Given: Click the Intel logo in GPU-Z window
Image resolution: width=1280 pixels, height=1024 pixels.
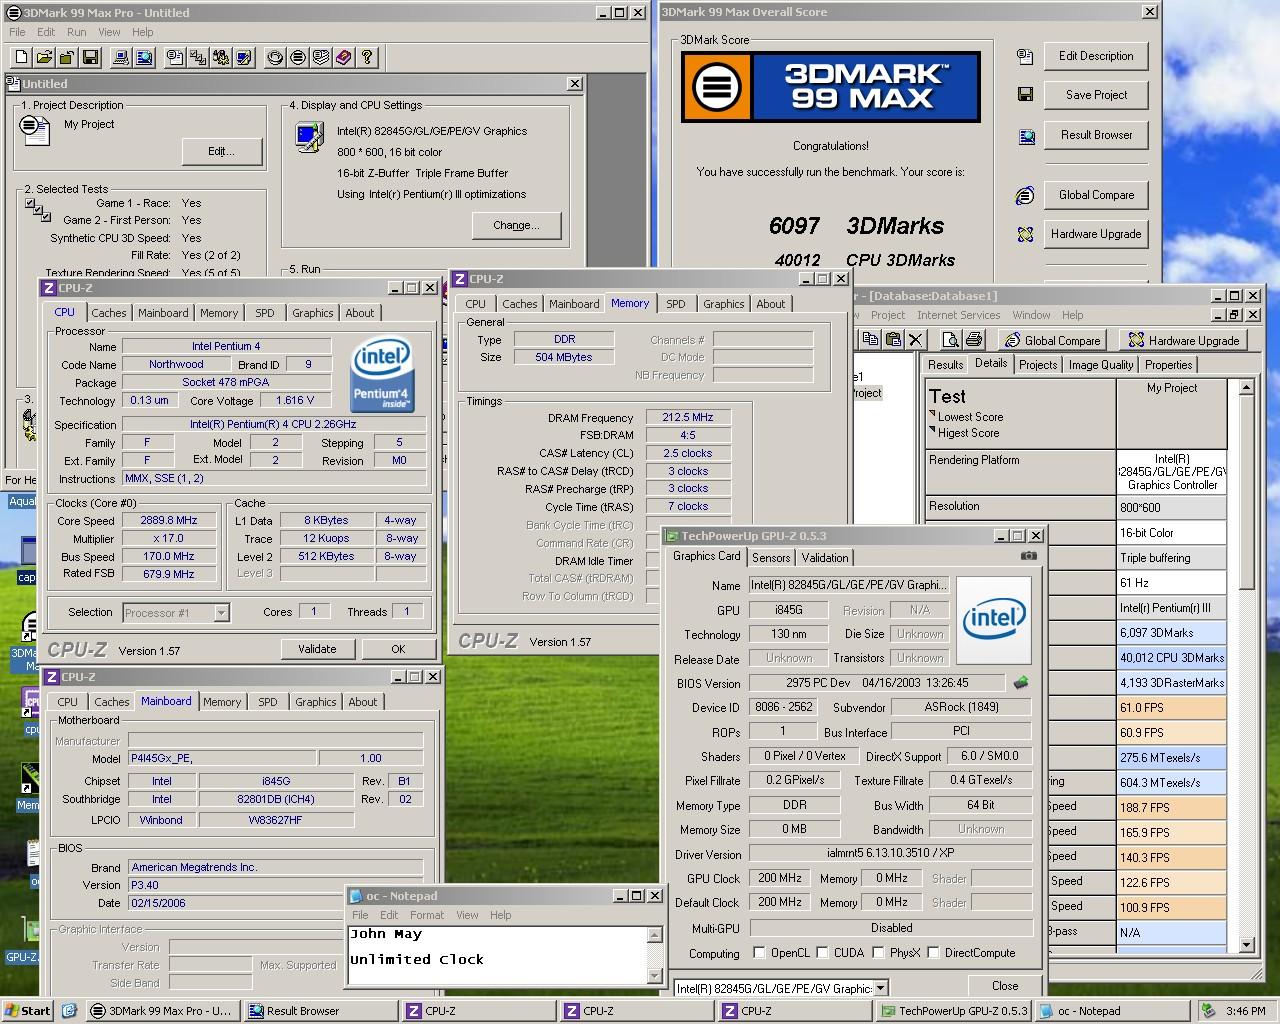Looking at the screenshot, I should 994,620.
